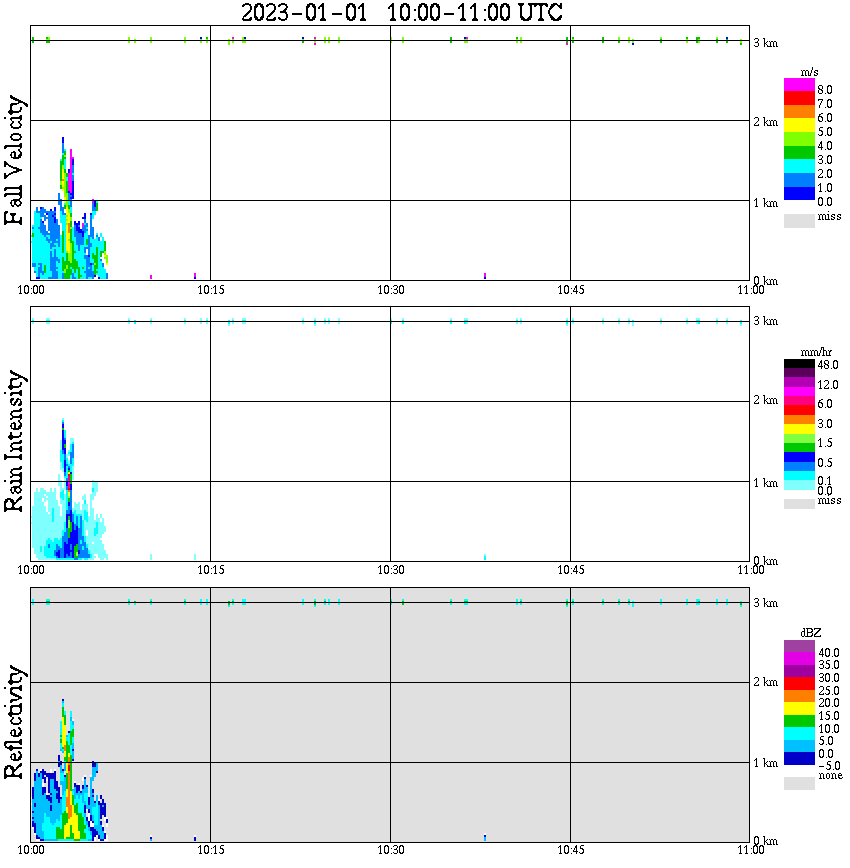Click the '2 km' label beside the Fall Velocity plot
Viewport: 850px width, 868px height.
coord(765,122)
